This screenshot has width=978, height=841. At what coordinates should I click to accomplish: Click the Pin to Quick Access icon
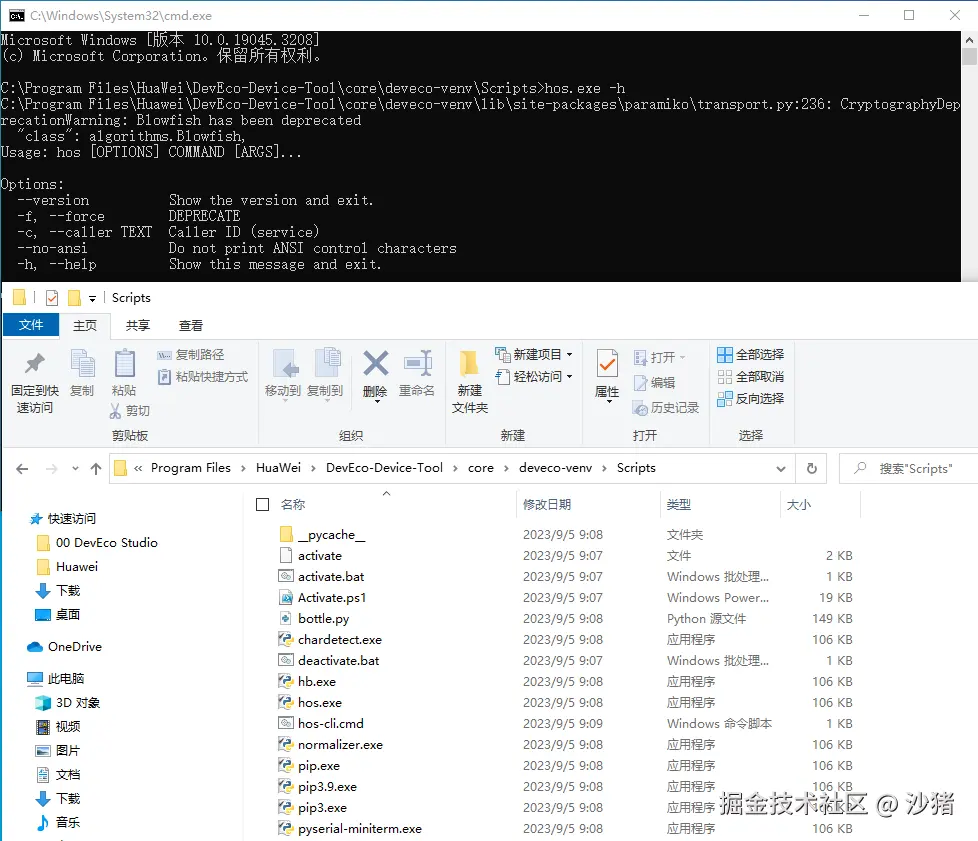35,363
